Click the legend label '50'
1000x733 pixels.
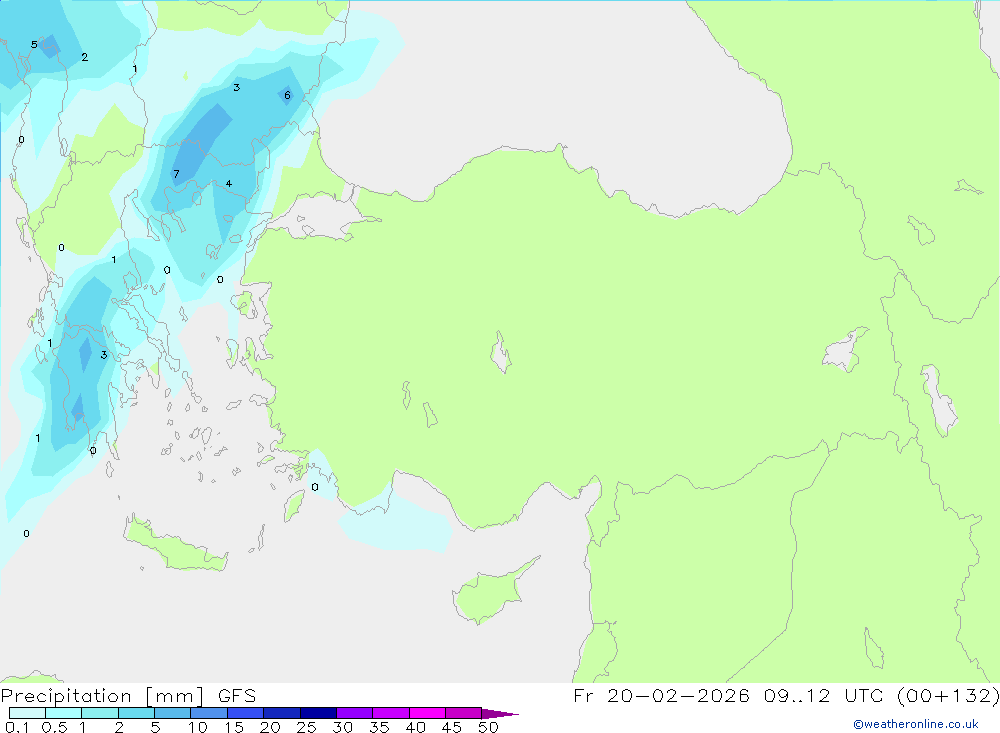pyautogui.click(x=488, y=727)
